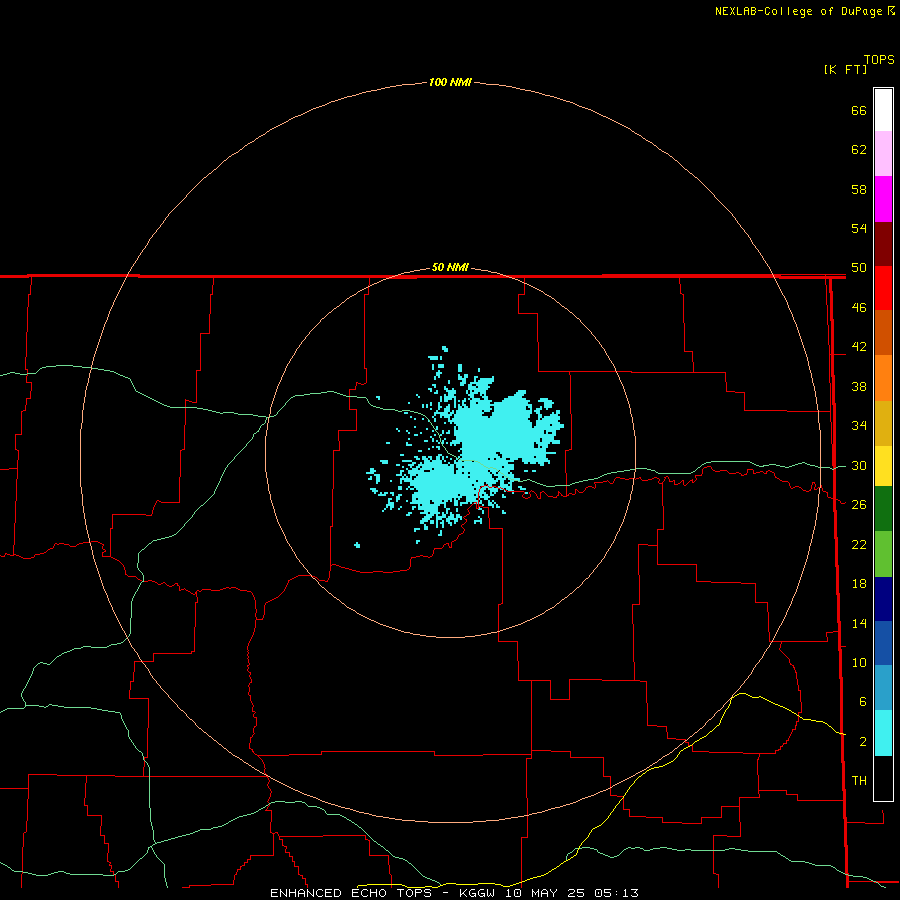This screenshot has height=900, width=900.
Task: Select the 50 tick label on the legend
Action: click(859, 268)
